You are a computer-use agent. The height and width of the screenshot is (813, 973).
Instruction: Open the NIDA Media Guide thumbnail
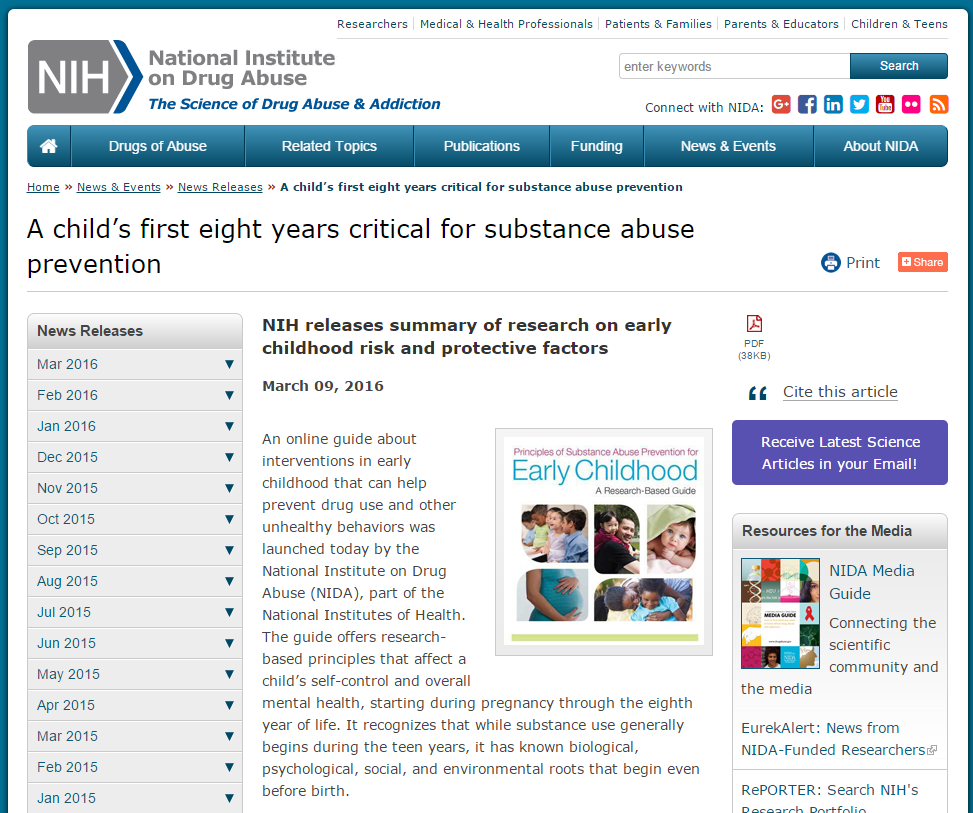click(780, 613)
